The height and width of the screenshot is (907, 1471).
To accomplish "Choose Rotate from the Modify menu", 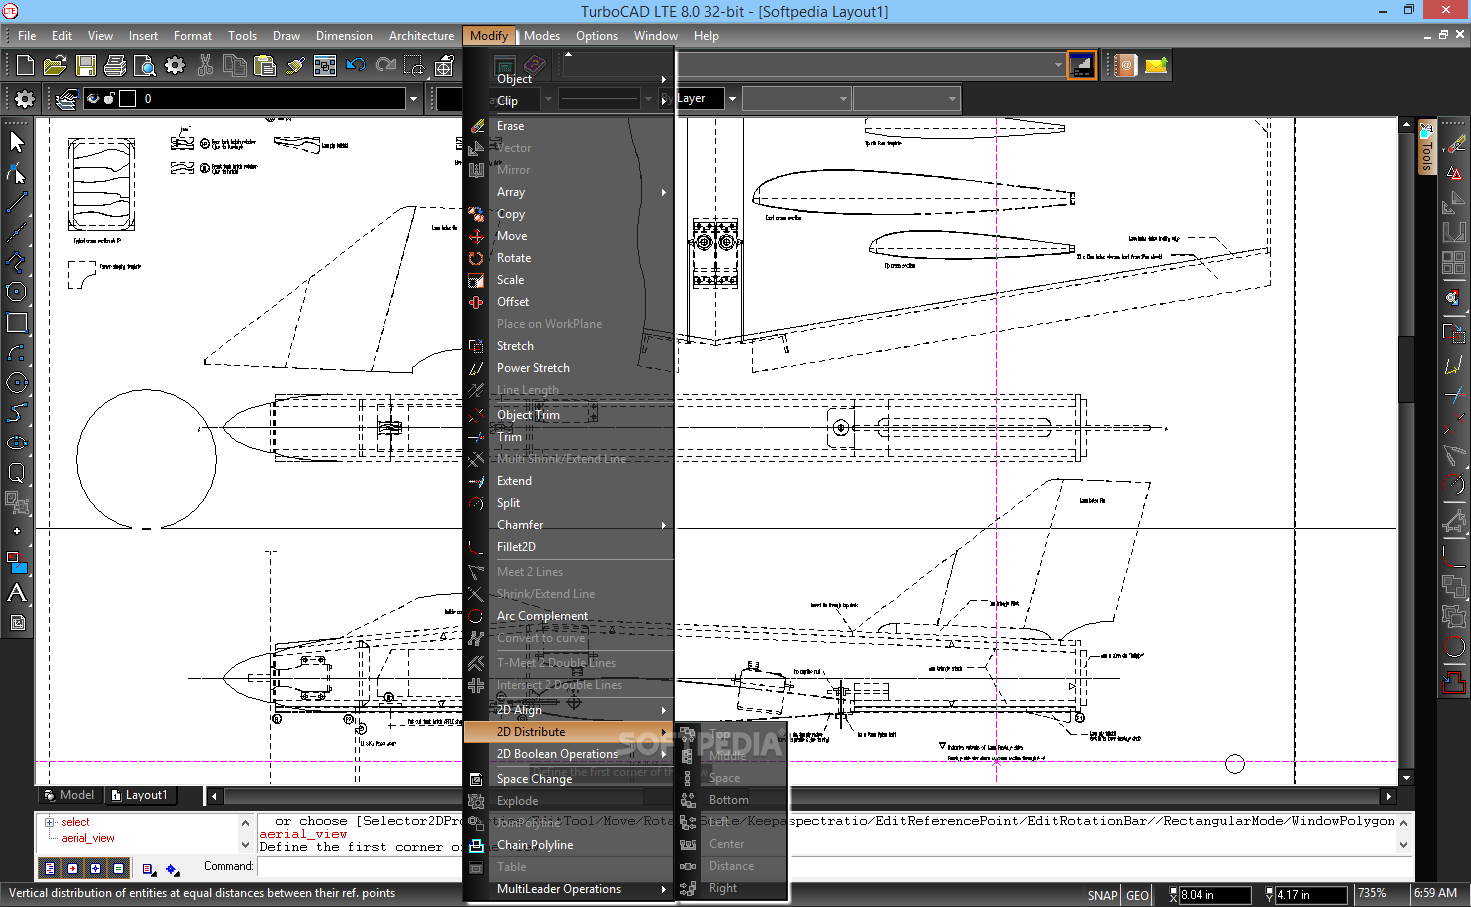I will tap(568, 258).
